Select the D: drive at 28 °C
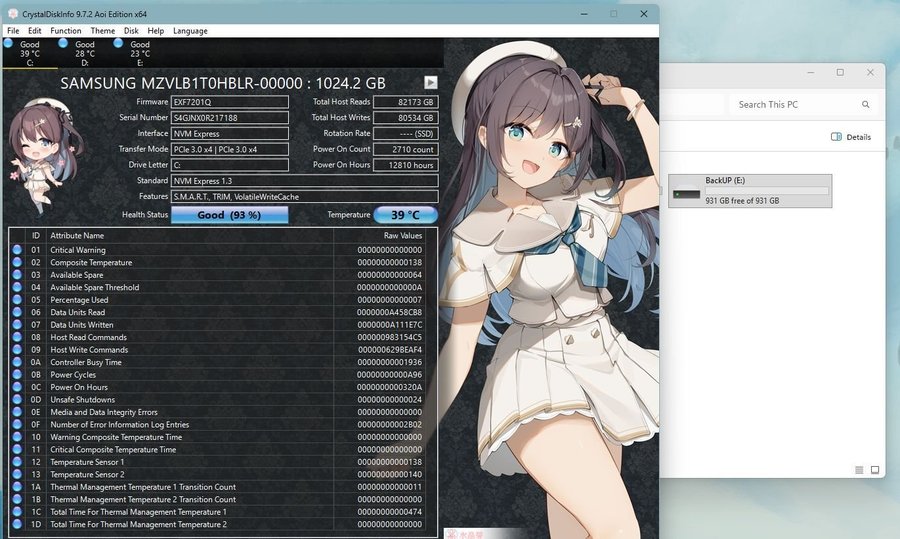The image size is (900, 539). (x=83, y=53)
